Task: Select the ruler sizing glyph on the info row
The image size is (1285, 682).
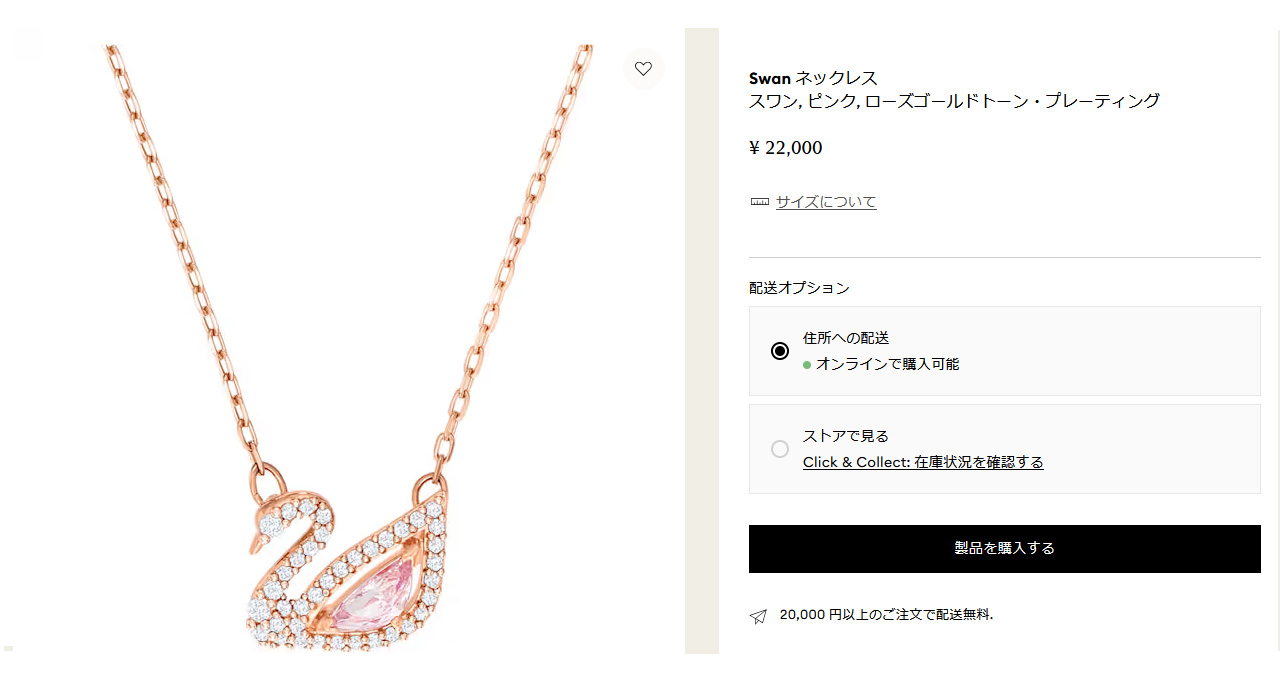Action: (x=760, y=201)
